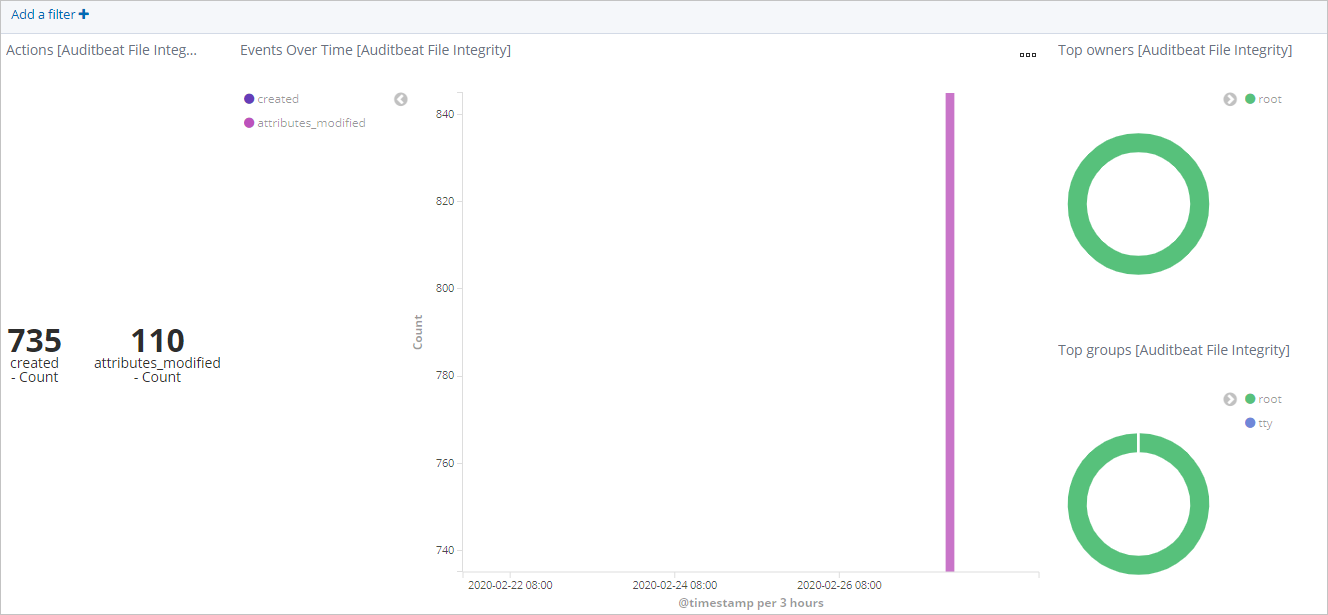Screen dimensions: 1328x615
Task: Collapse the Events Over Time legend with its chevron
Action: coord(400,98)
